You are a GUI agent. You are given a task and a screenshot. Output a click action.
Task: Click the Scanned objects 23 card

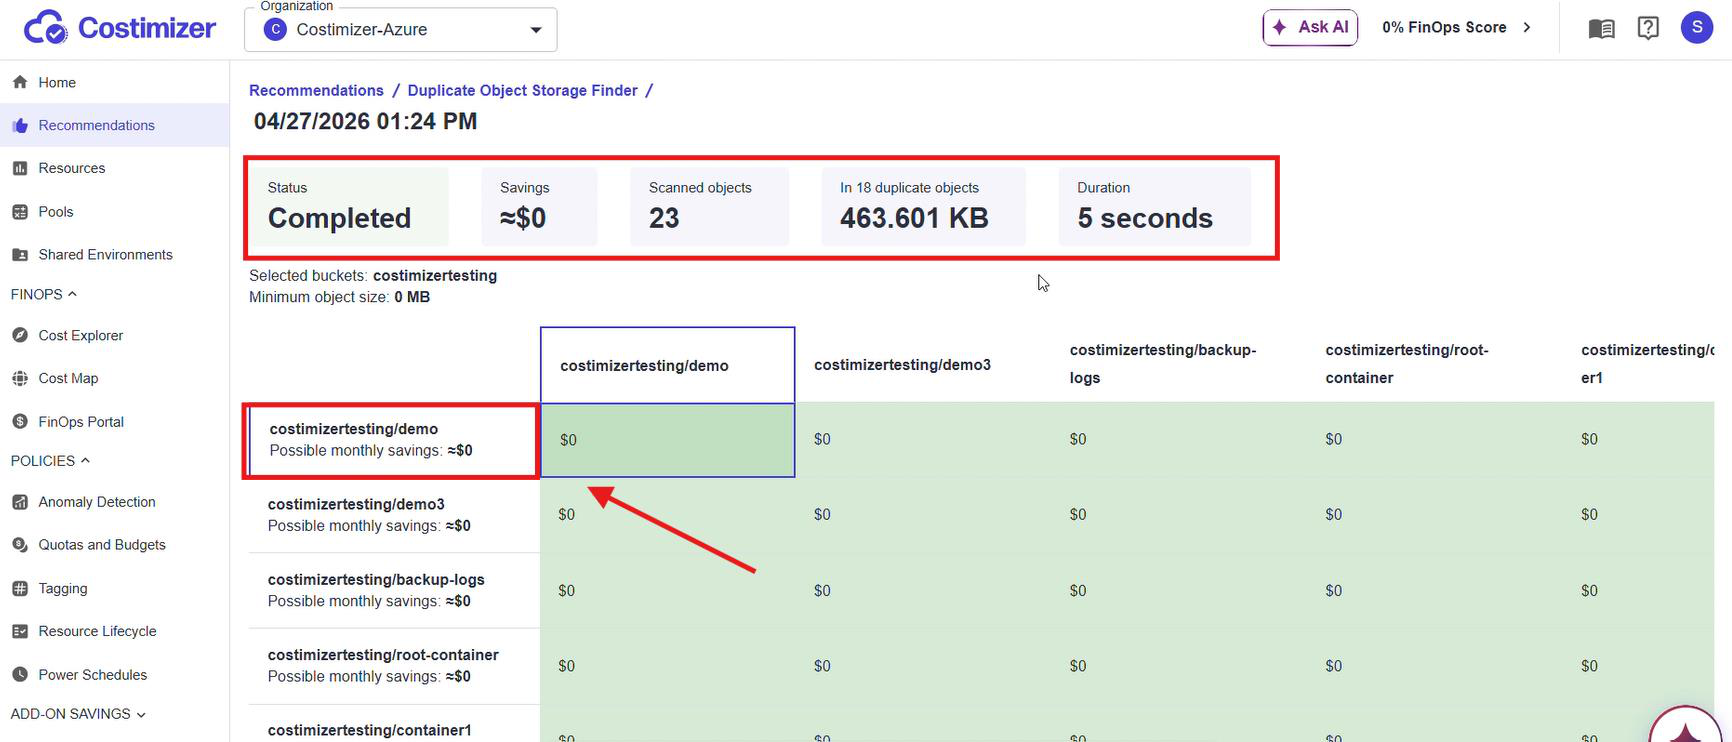[x=710, y=206]
